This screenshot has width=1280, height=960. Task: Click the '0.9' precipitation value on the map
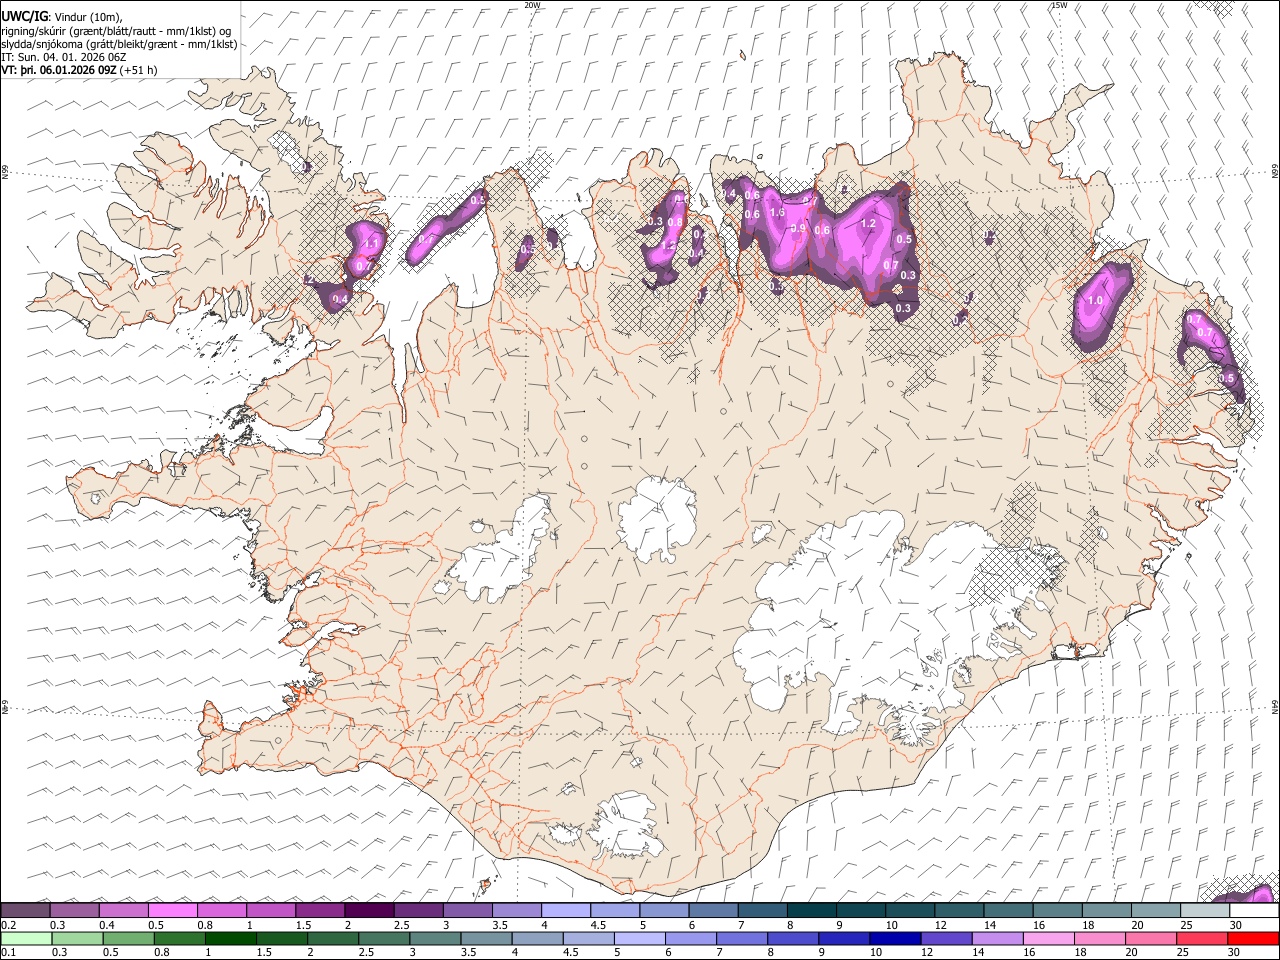pos(798,228)
